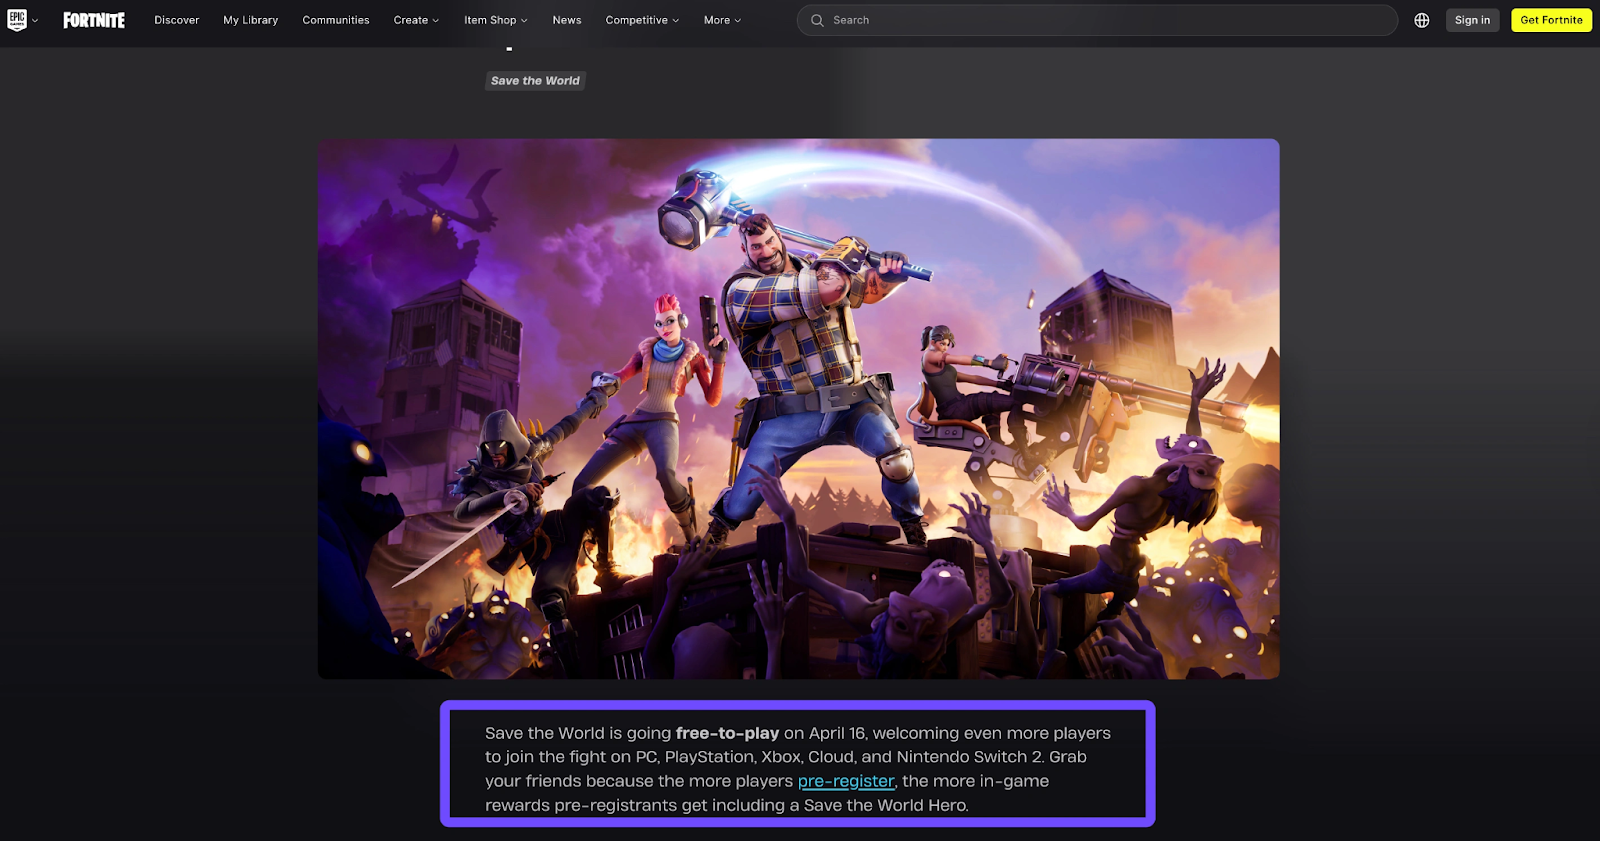
Task: Expand the Create dropdown menu
Action: click(x=416, y=20)
